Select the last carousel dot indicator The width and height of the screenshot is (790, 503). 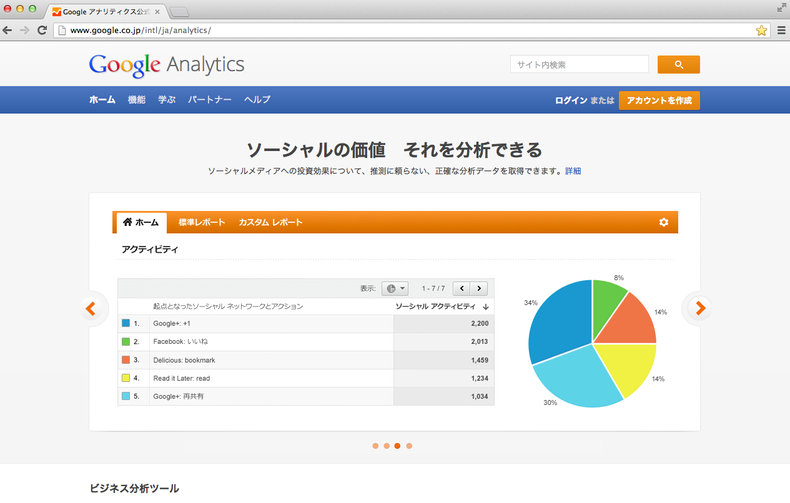(x=409, y=446)
